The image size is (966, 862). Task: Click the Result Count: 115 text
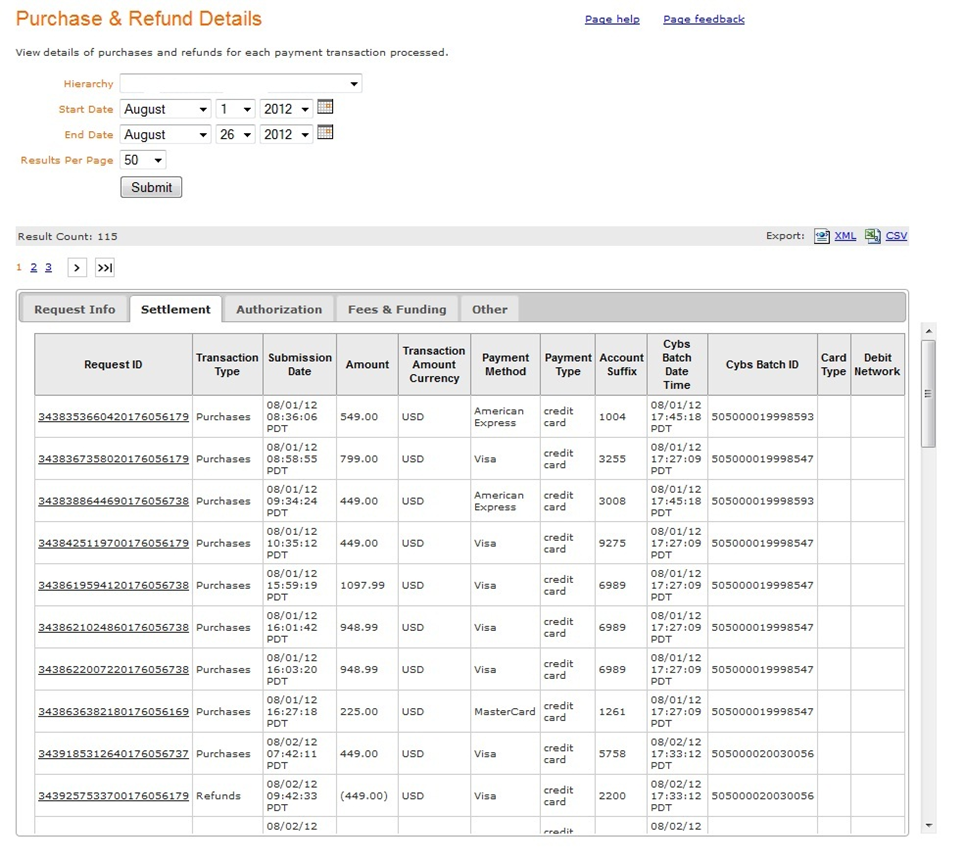click(x=67, y=237)
